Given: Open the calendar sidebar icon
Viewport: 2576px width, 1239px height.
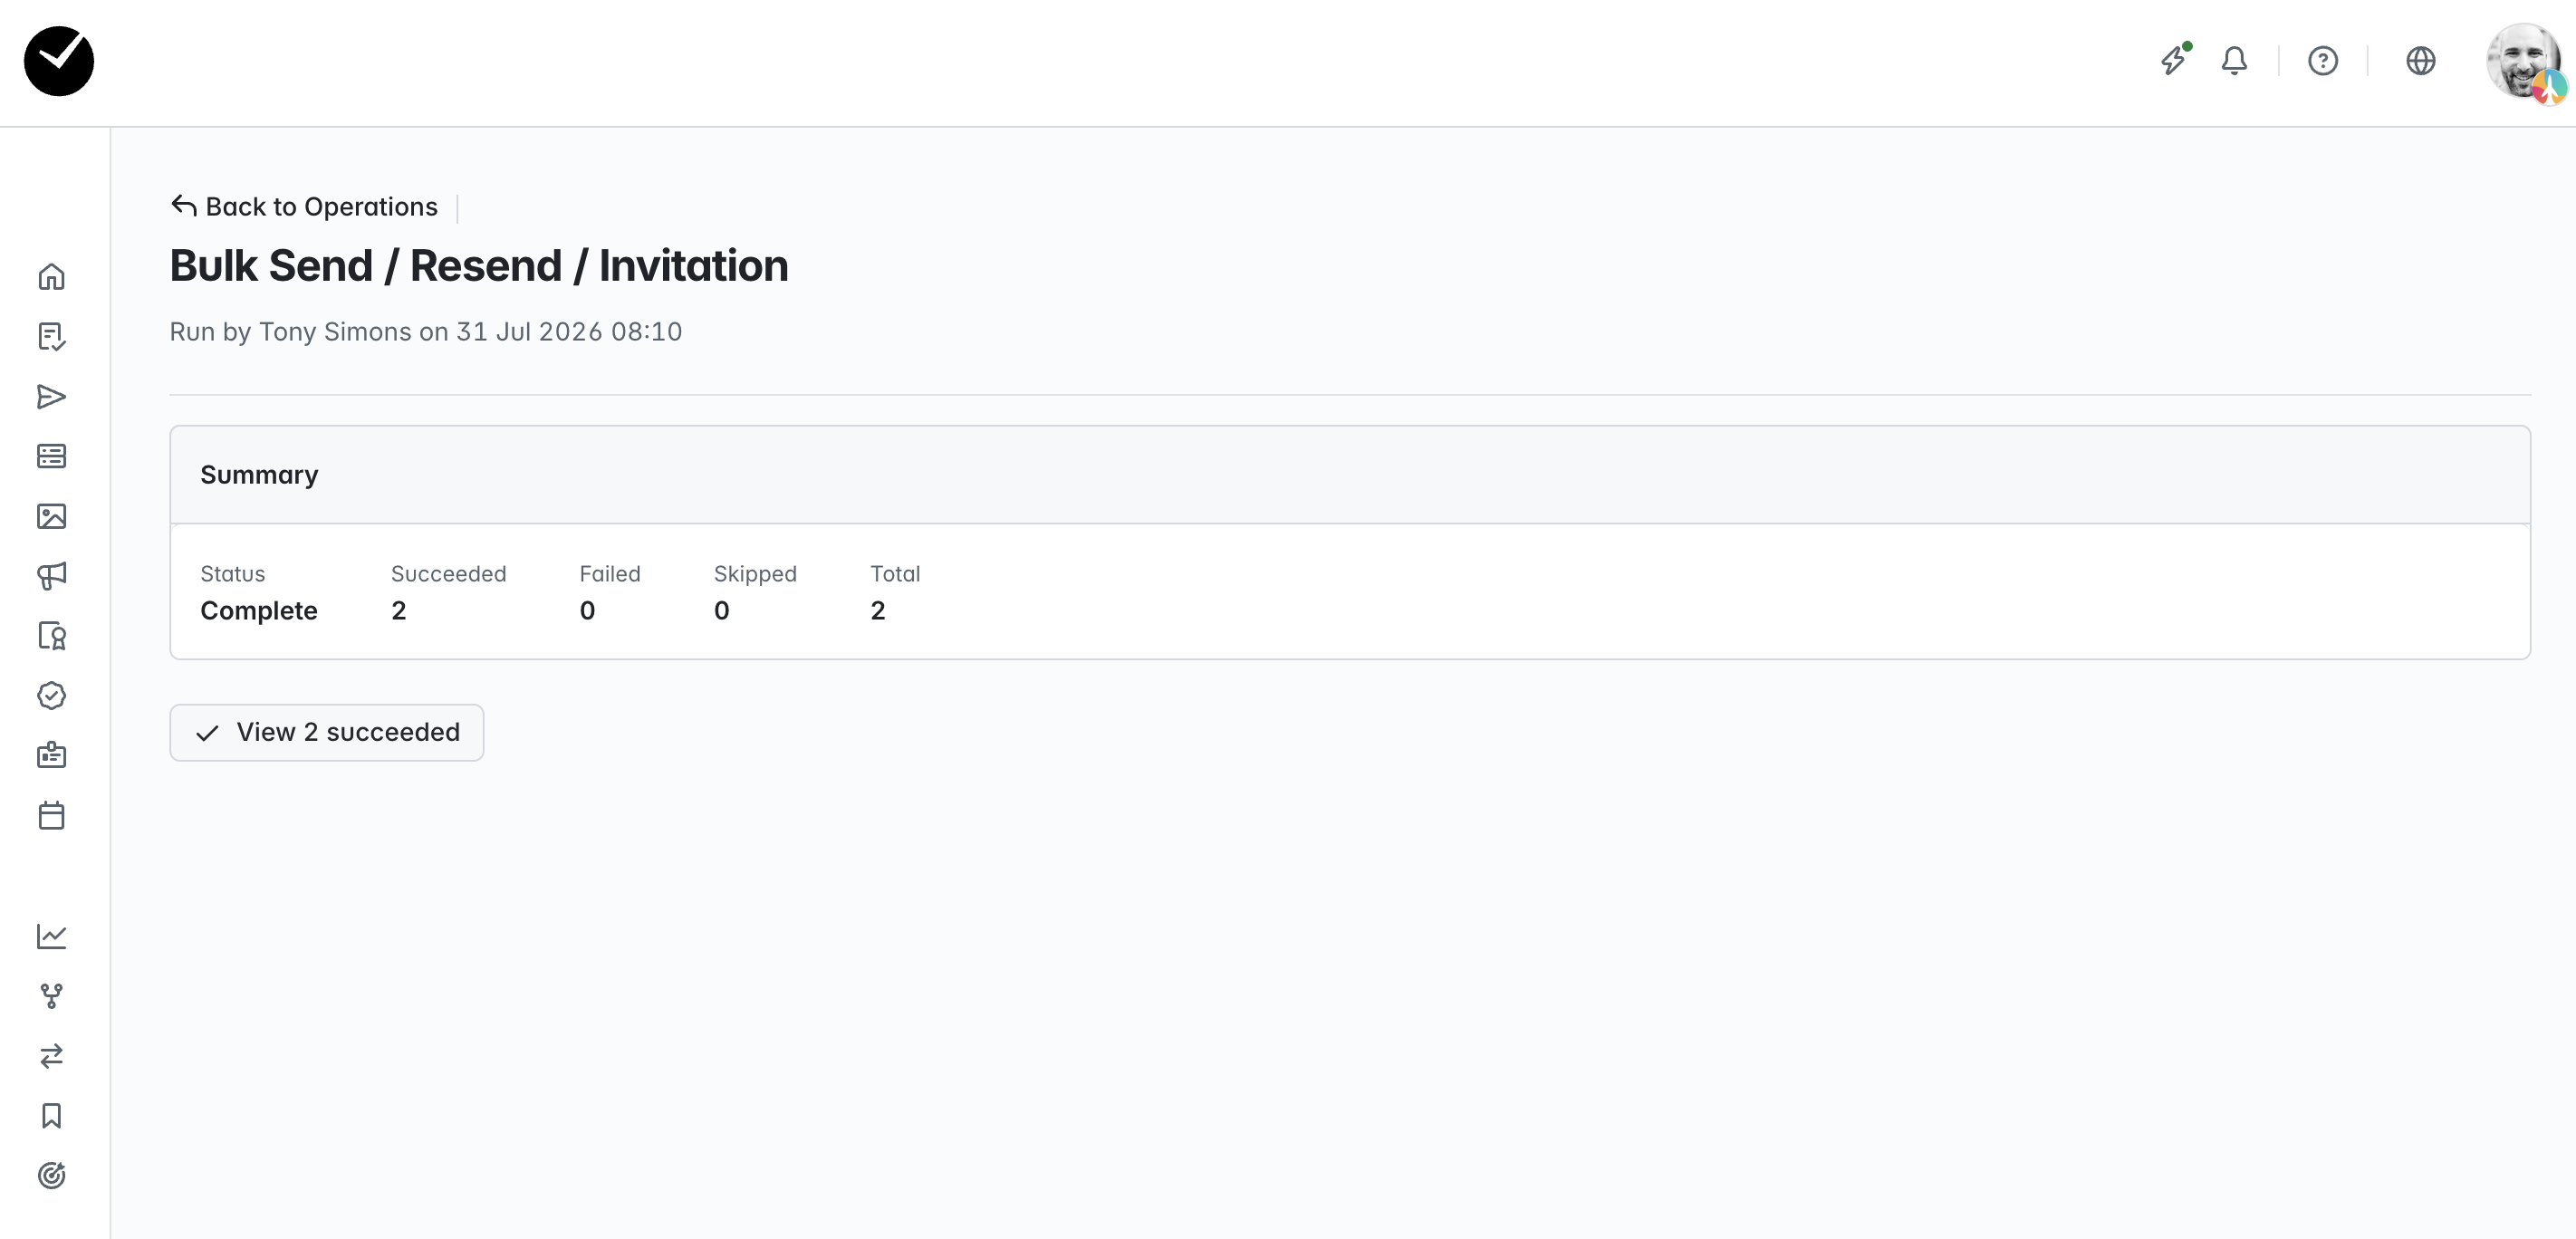Looking at the screenshot, I should pos(51,815).
